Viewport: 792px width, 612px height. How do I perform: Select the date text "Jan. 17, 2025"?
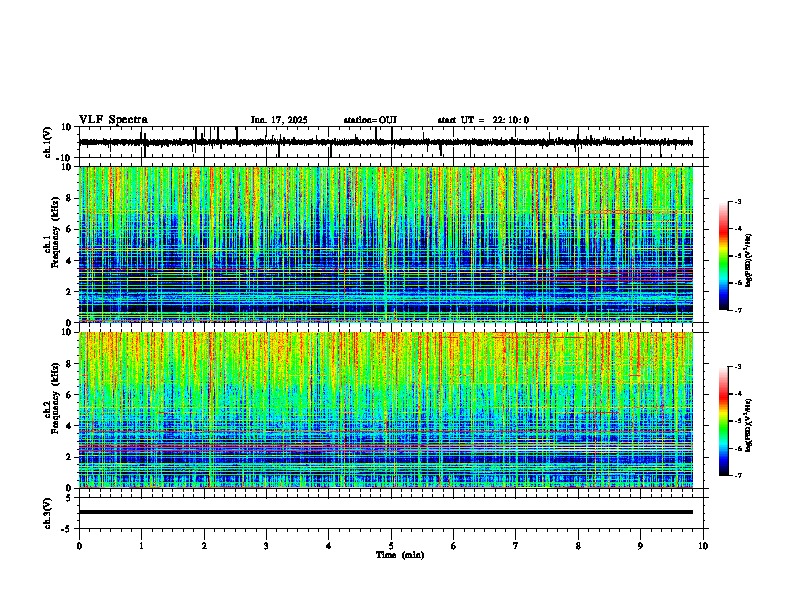click(279, 120)
